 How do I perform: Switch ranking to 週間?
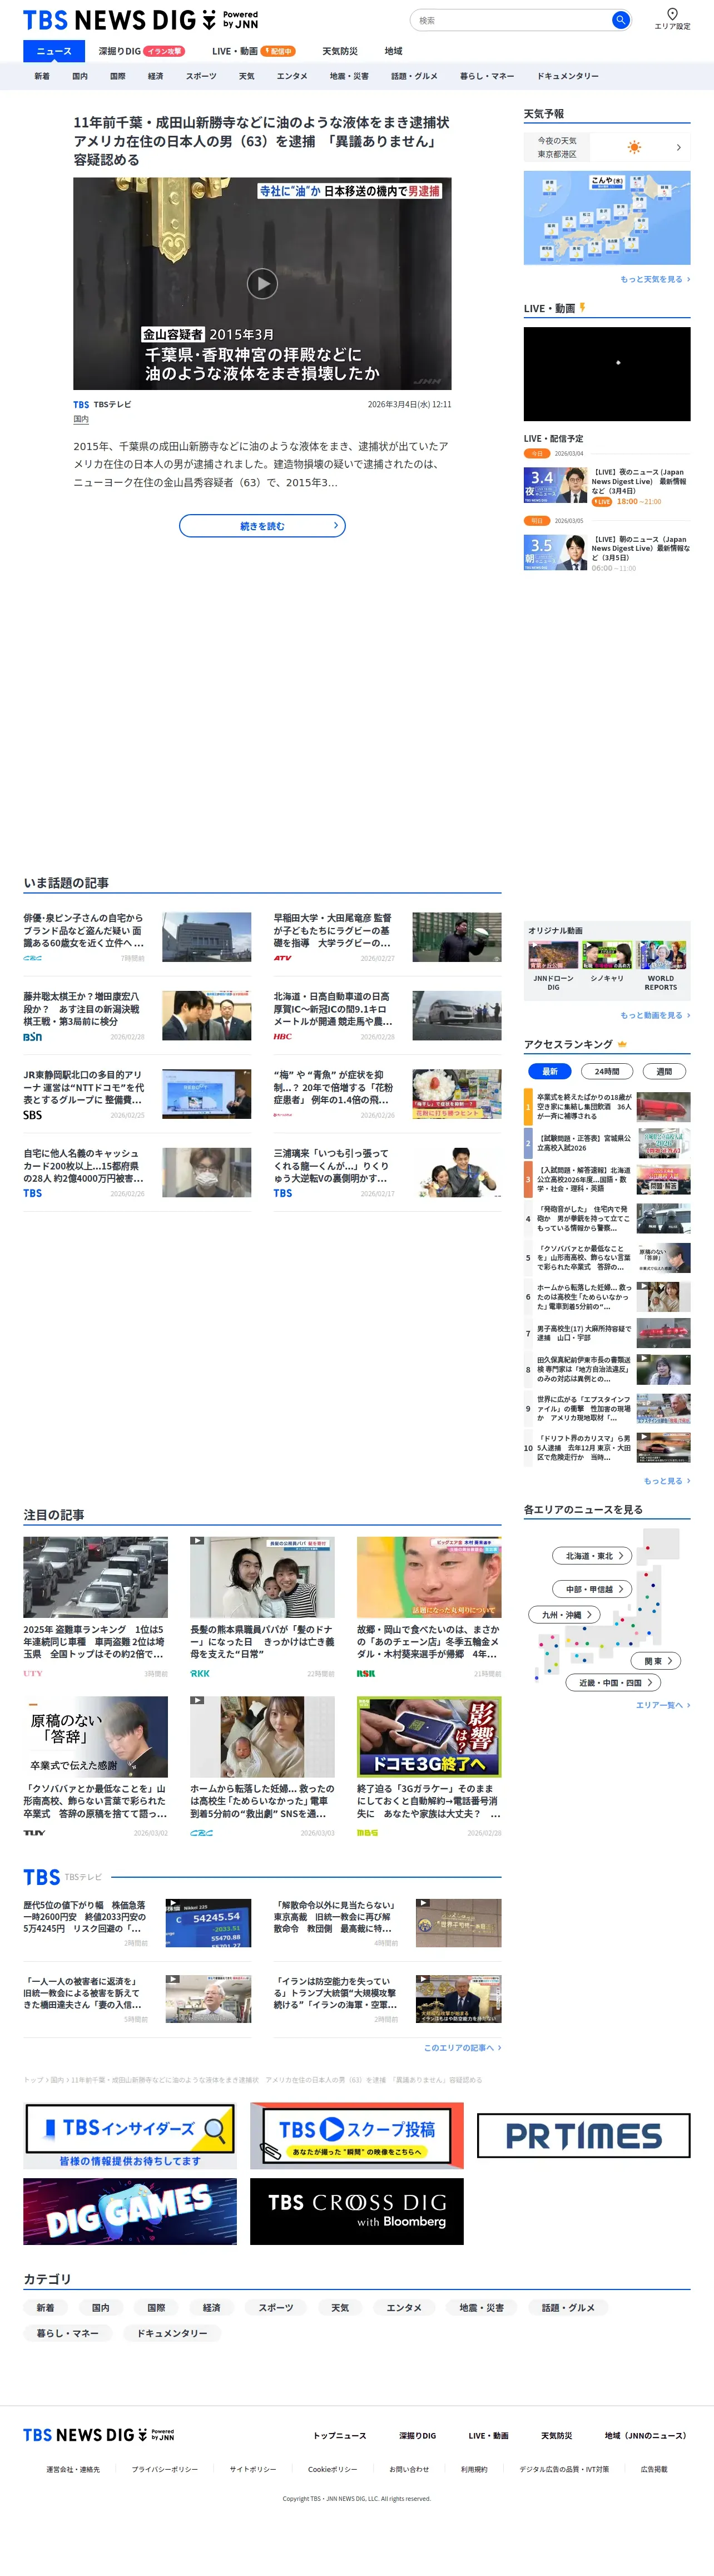[x=664, y=1071]
